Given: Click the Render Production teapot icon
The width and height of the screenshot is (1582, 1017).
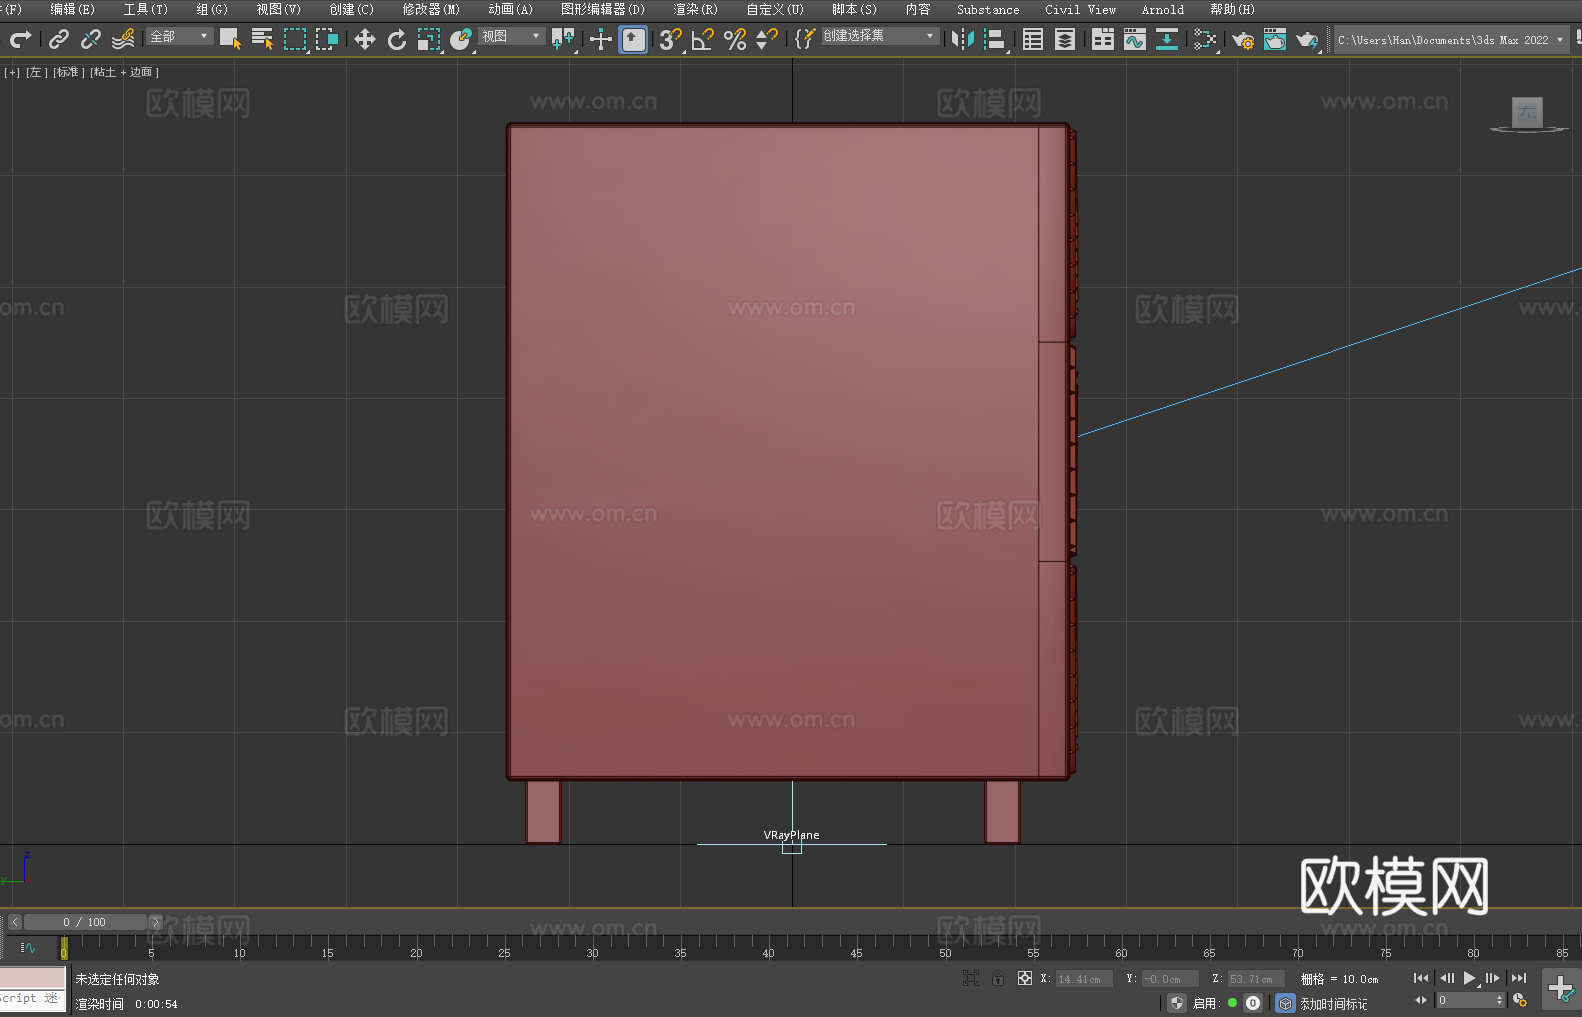Looking at the screenshot, I should (1307, 39).
